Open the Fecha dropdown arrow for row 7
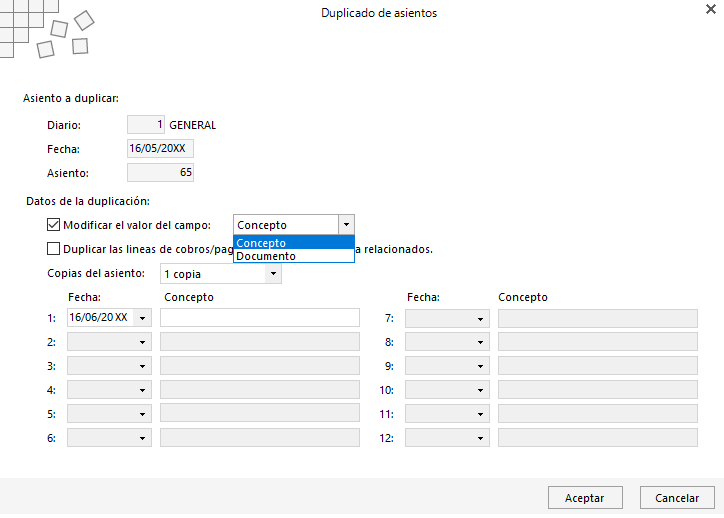Image resolution: width=724 pixels, height=518 pixels. click(480, 319)
